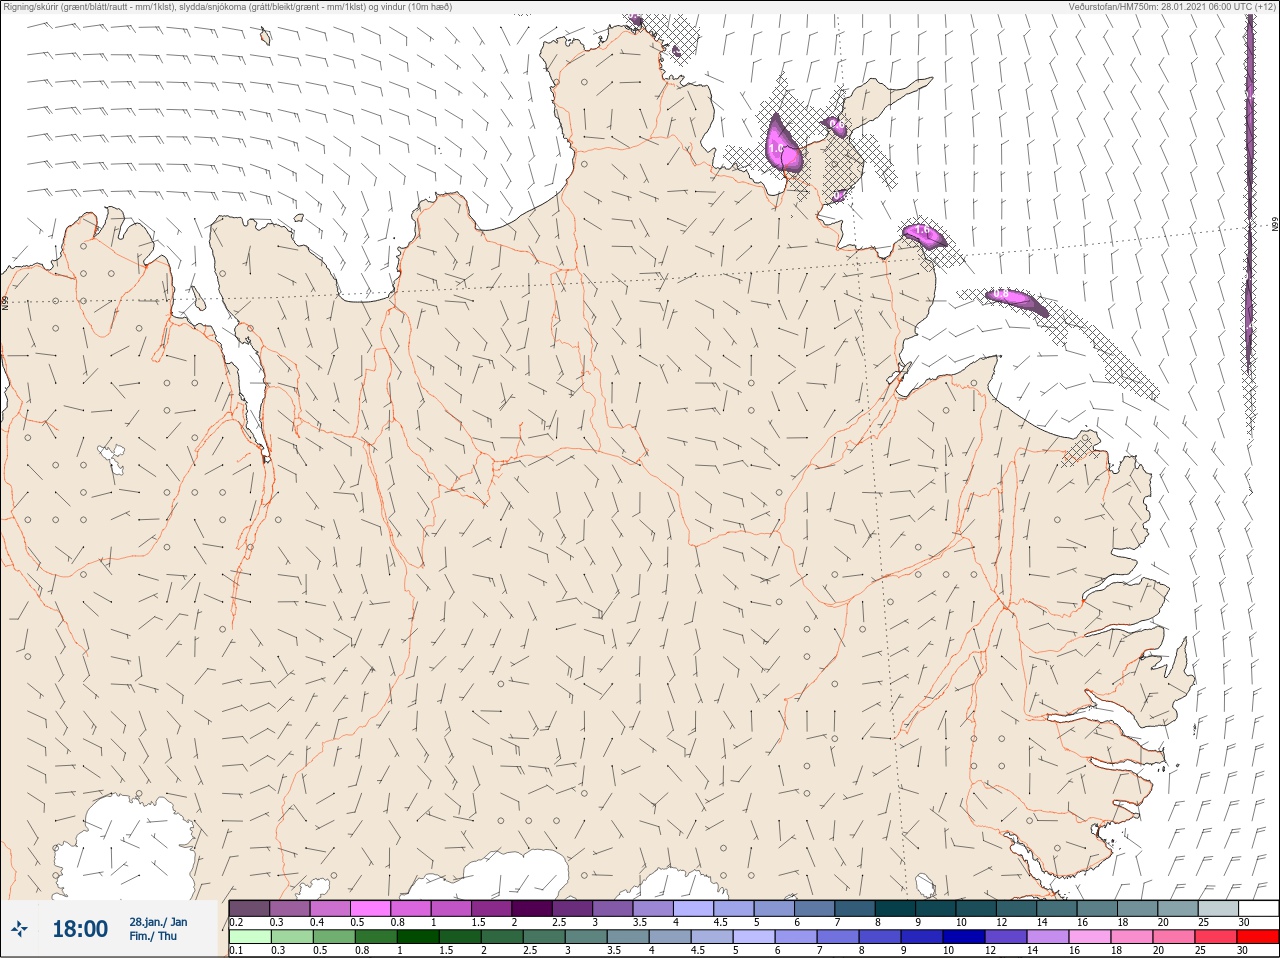Click the 0.1 legend value

[236, 951]
